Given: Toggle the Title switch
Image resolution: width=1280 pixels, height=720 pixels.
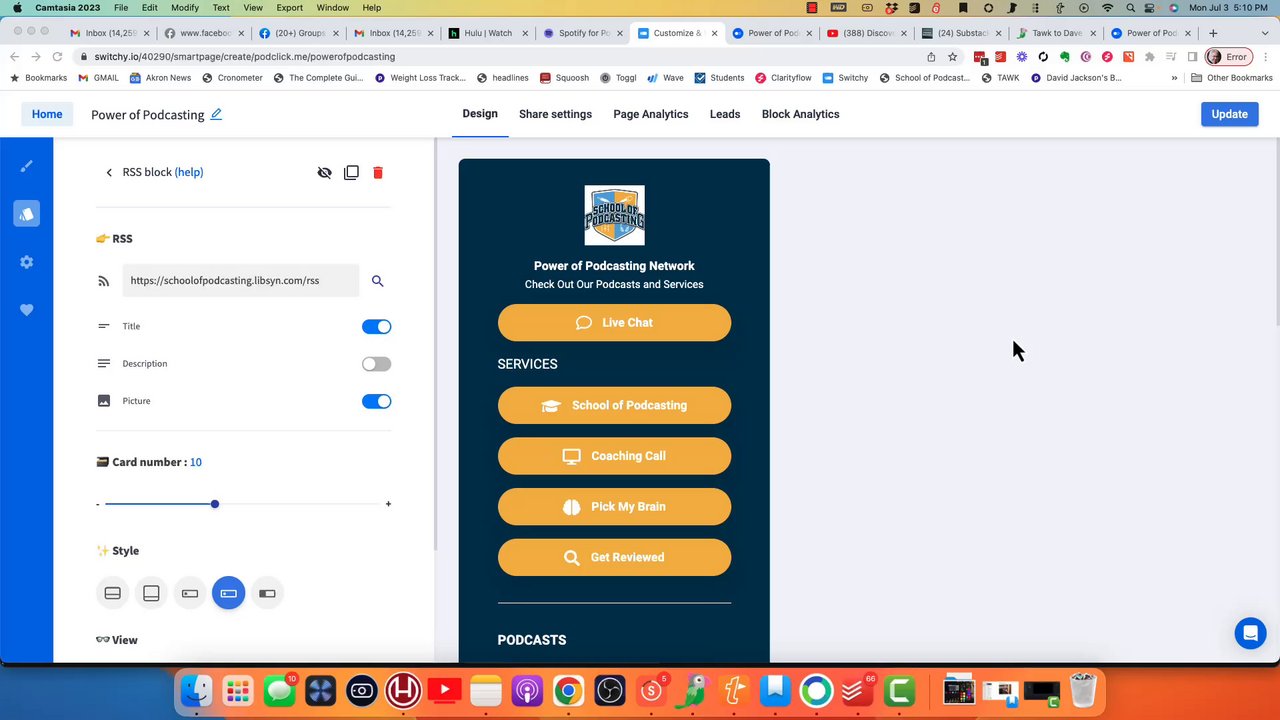Looking at the screenshot, I should point(376,327).
